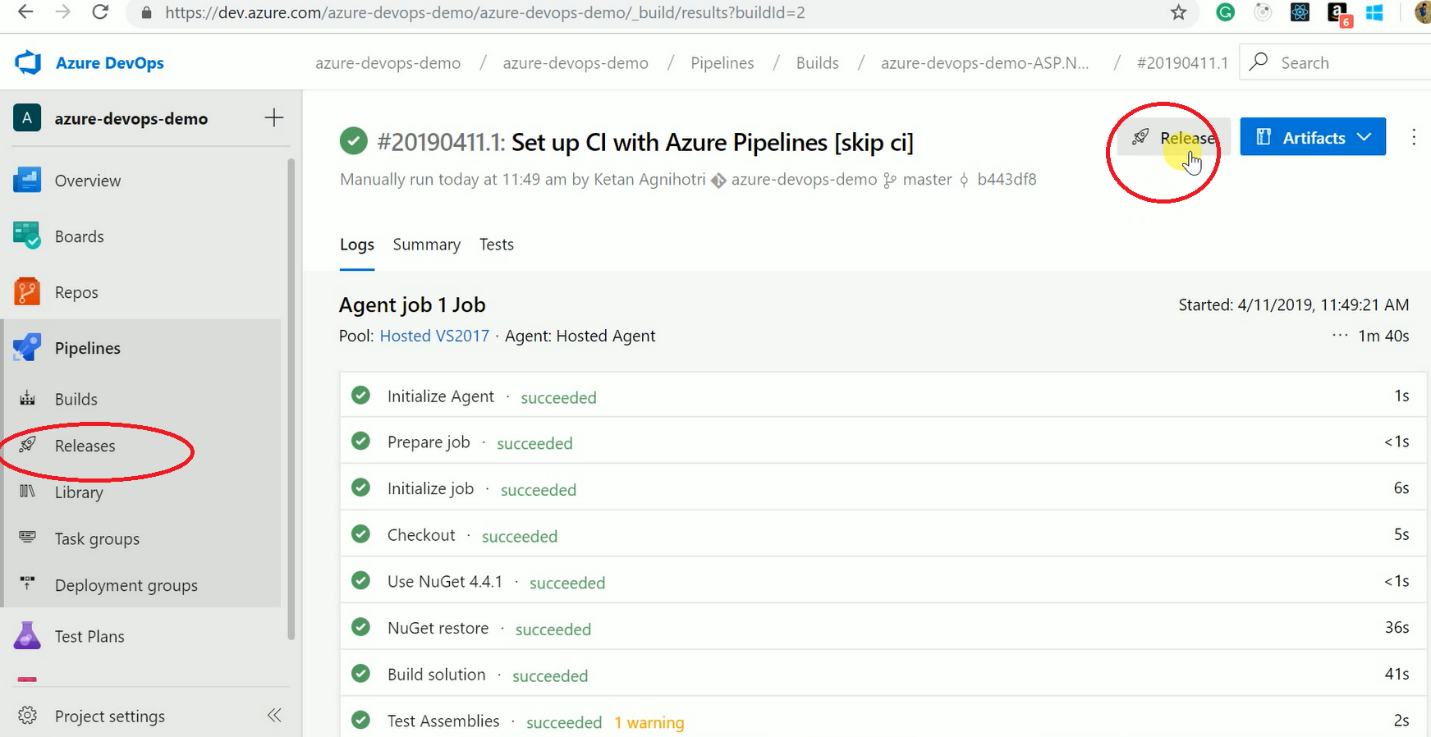The image size is (1431, 737).
Task: Open Boards from the sidebar icon
Action: (x=27, y=236)
